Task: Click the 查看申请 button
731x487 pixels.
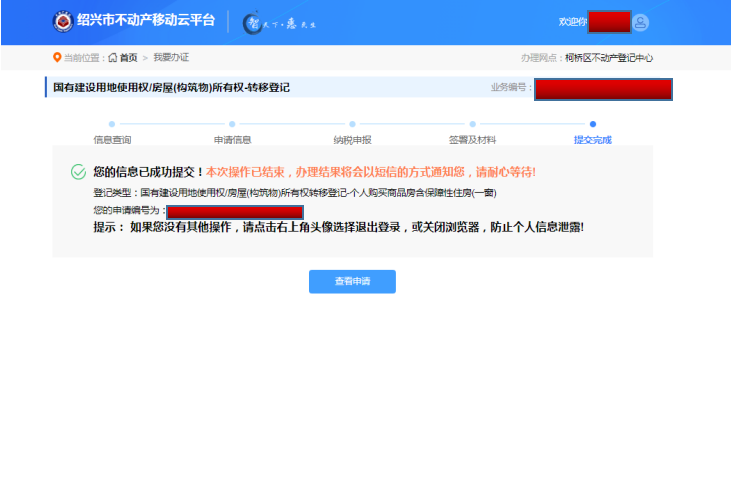Action: pos(352,281)
